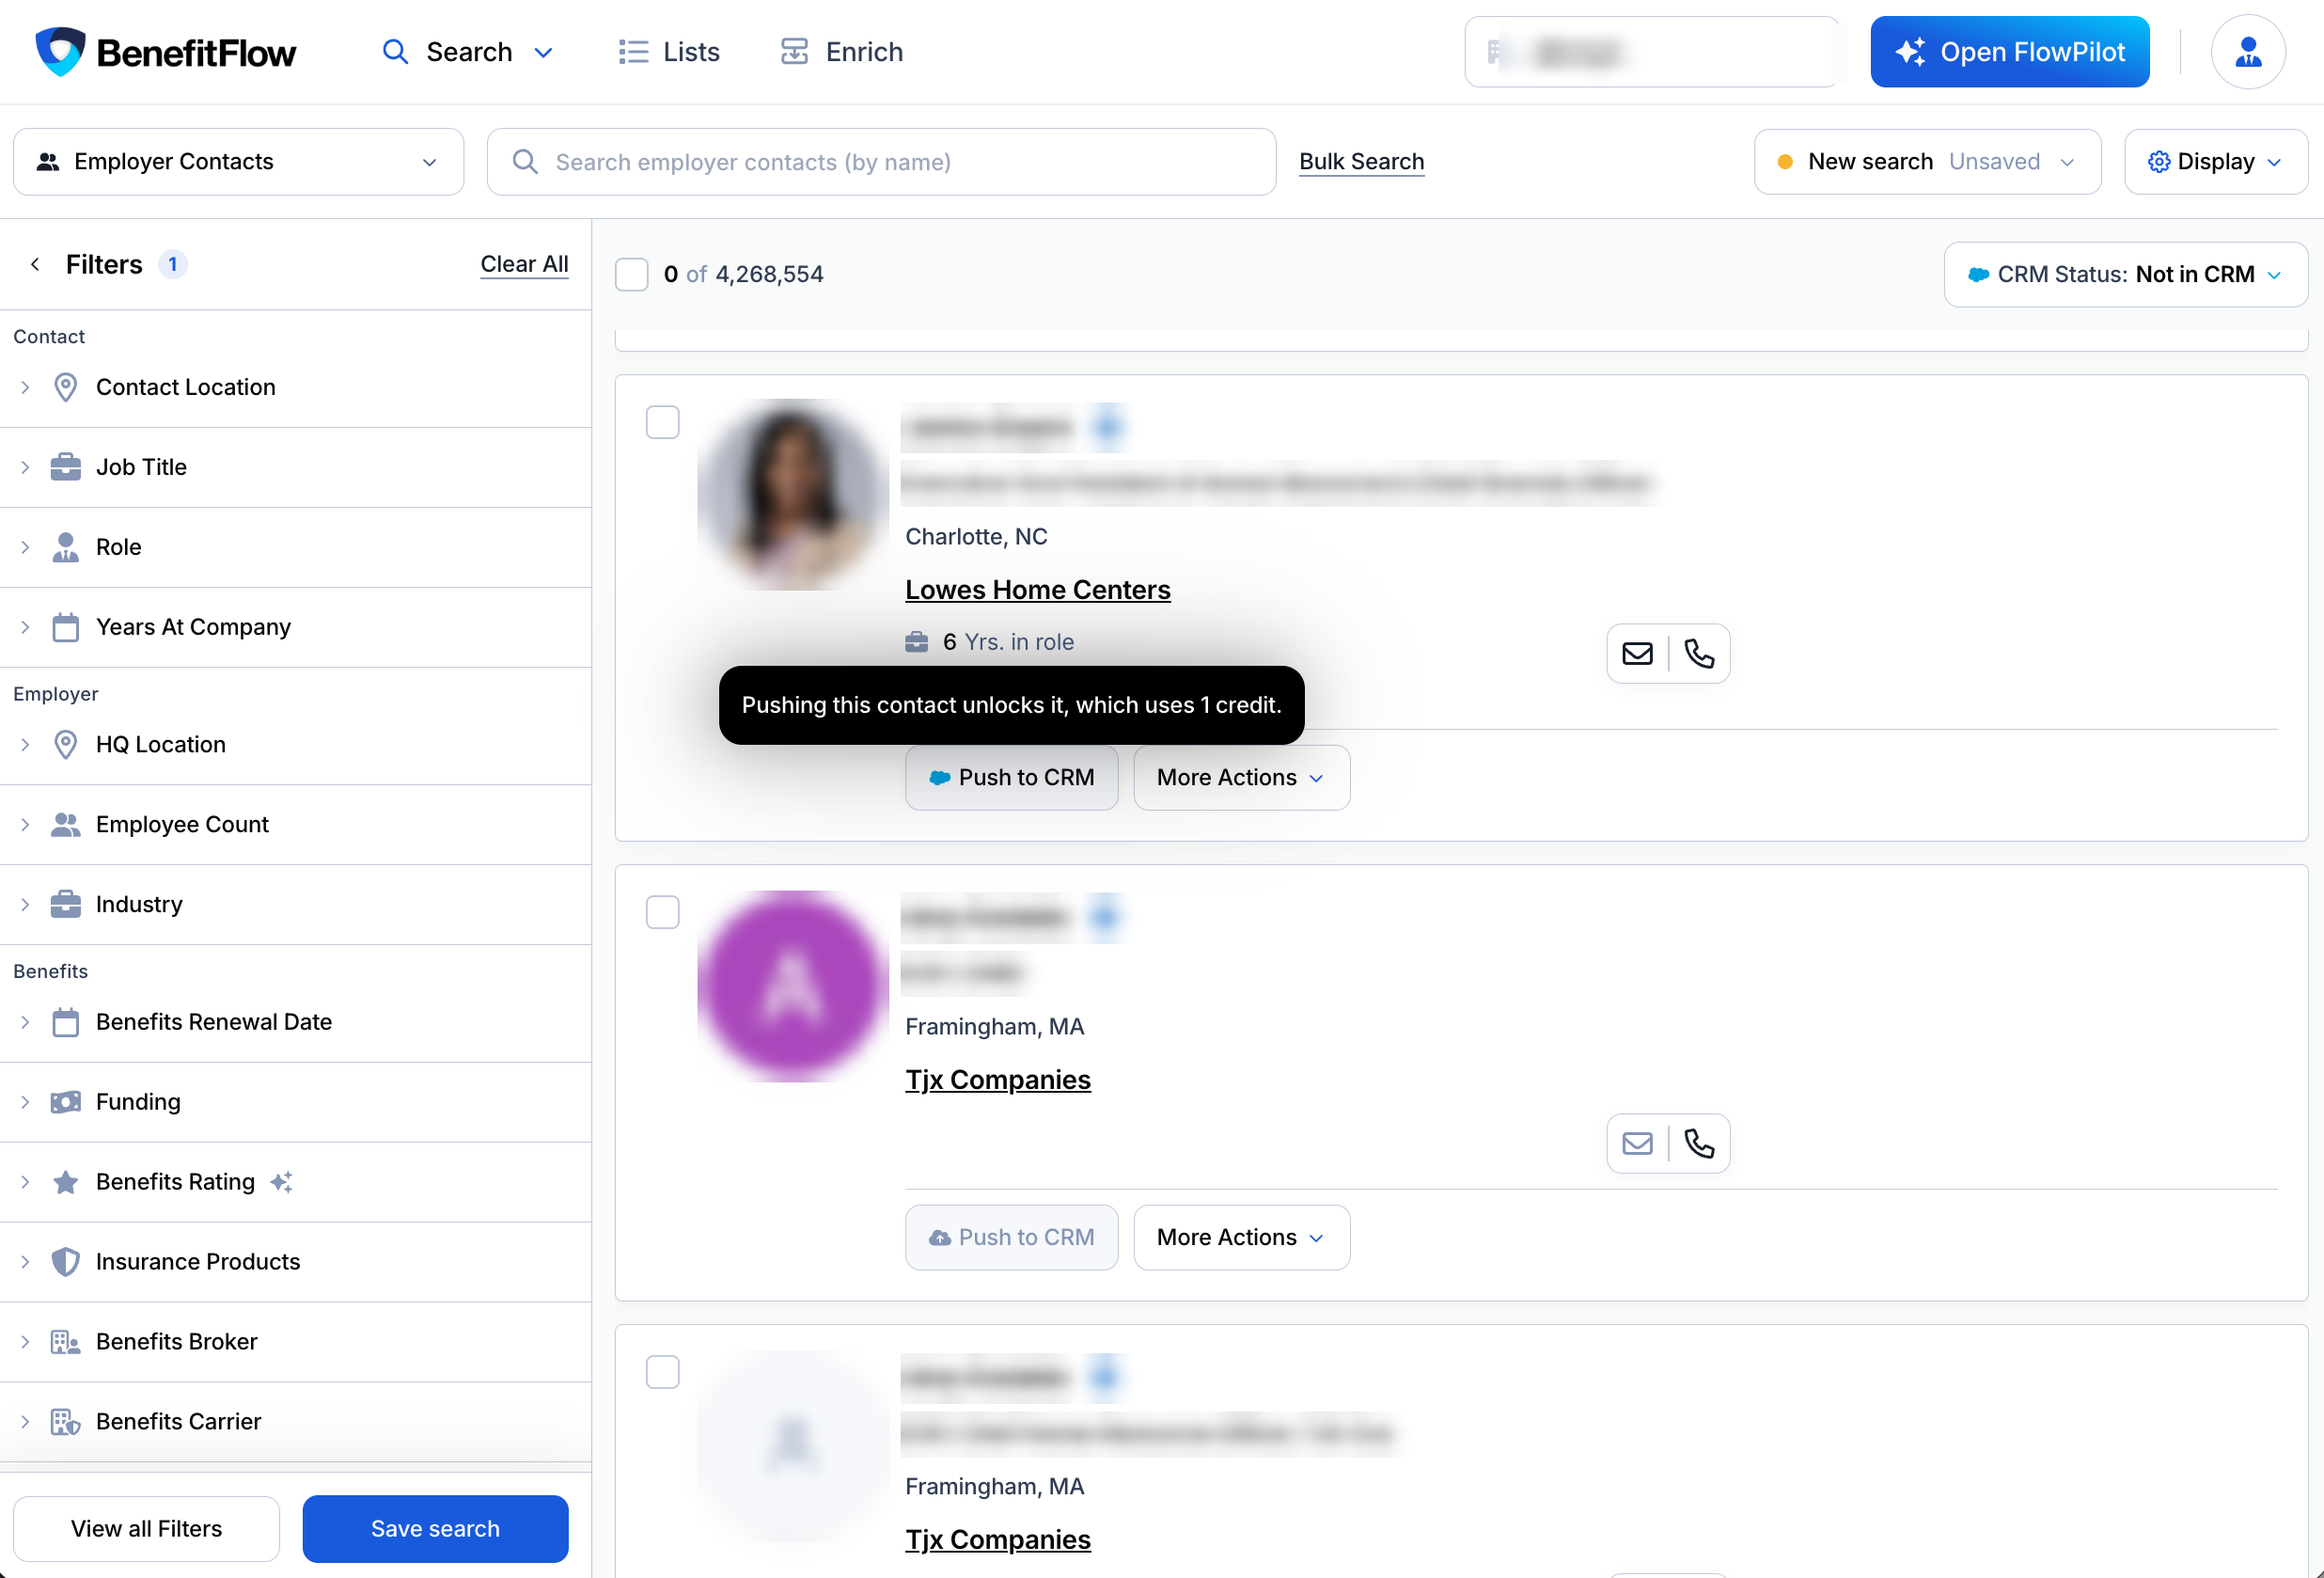The height and width of the screenshot is (1578, 2324).
Task: Click the Benefits Broker building icon
Action: point(66,1342)
